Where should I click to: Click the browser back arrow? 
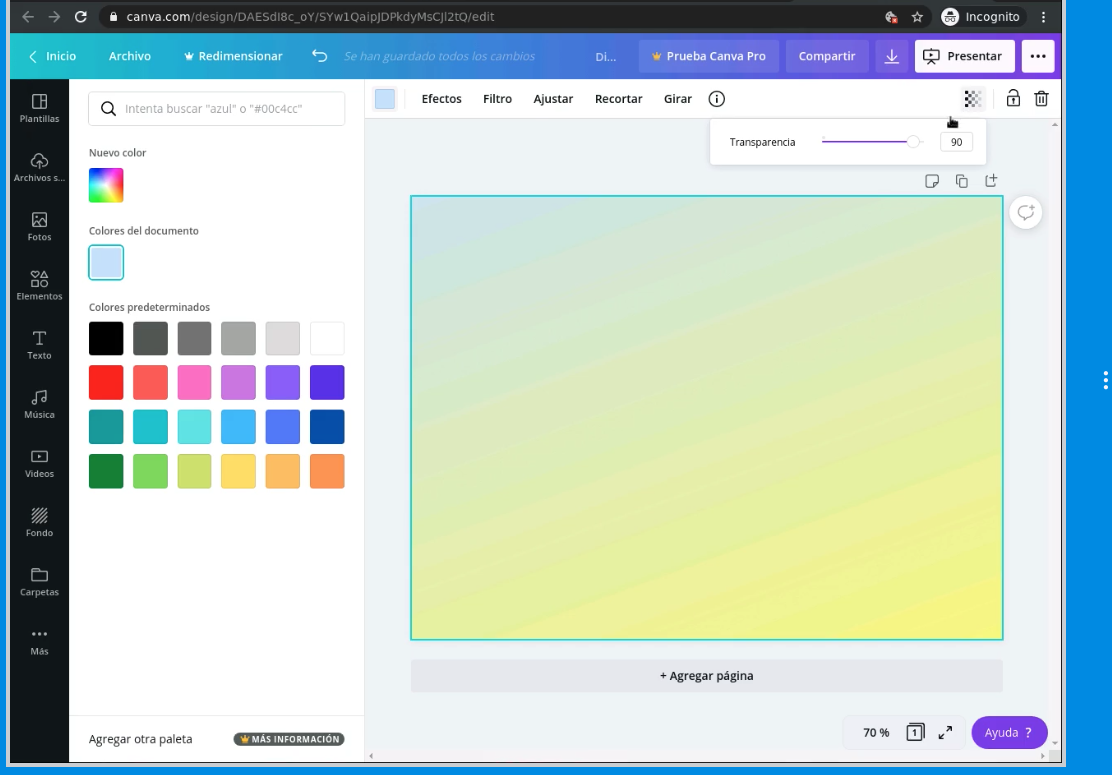pyautogui.click(x=28, y=16)
